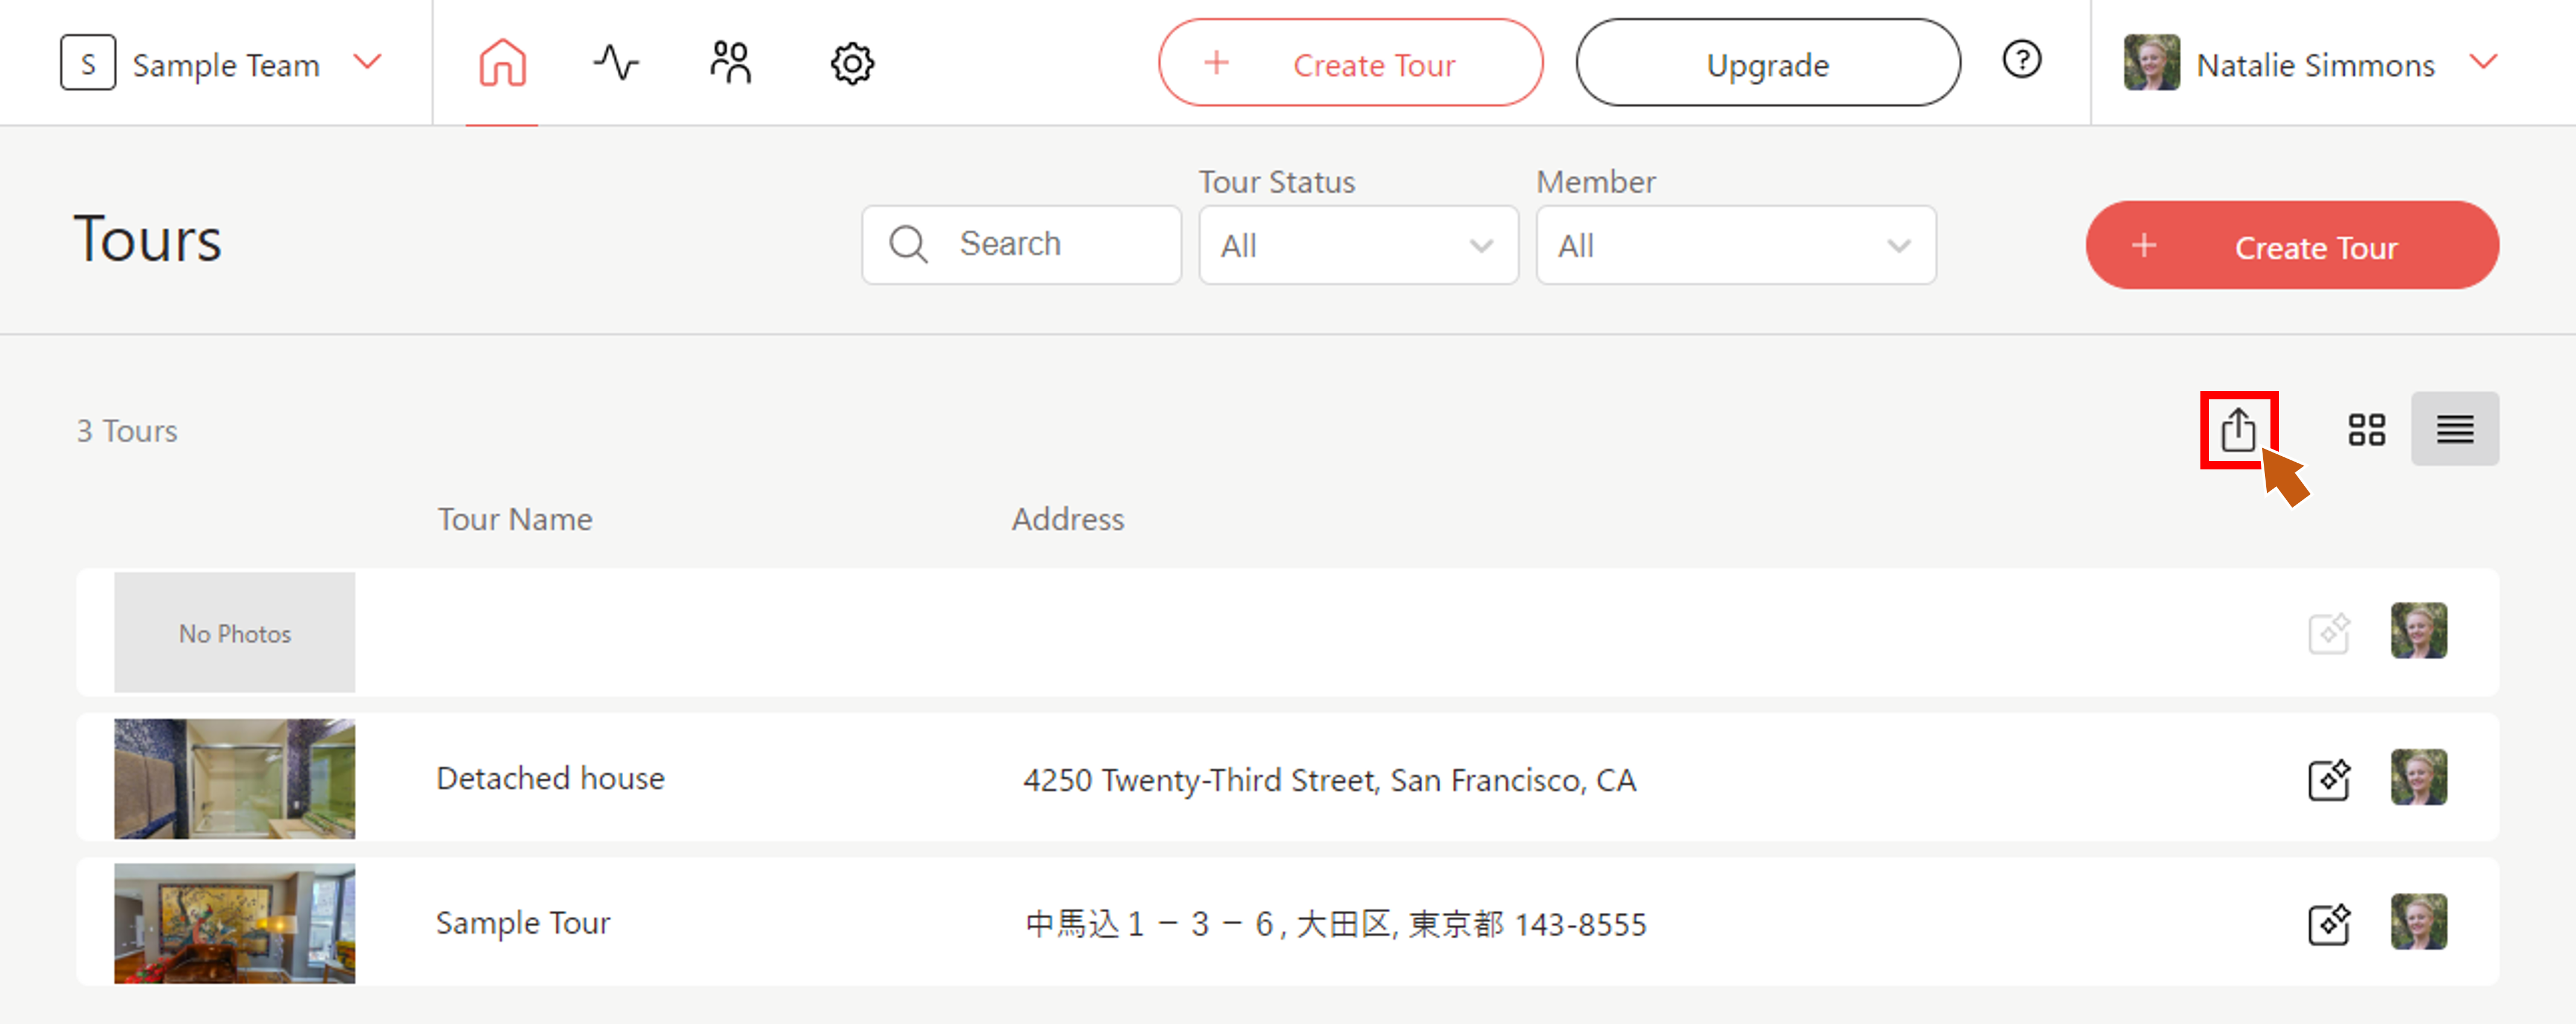Switch to grid view layout

pyautogui.click(x=2367, y=428)
